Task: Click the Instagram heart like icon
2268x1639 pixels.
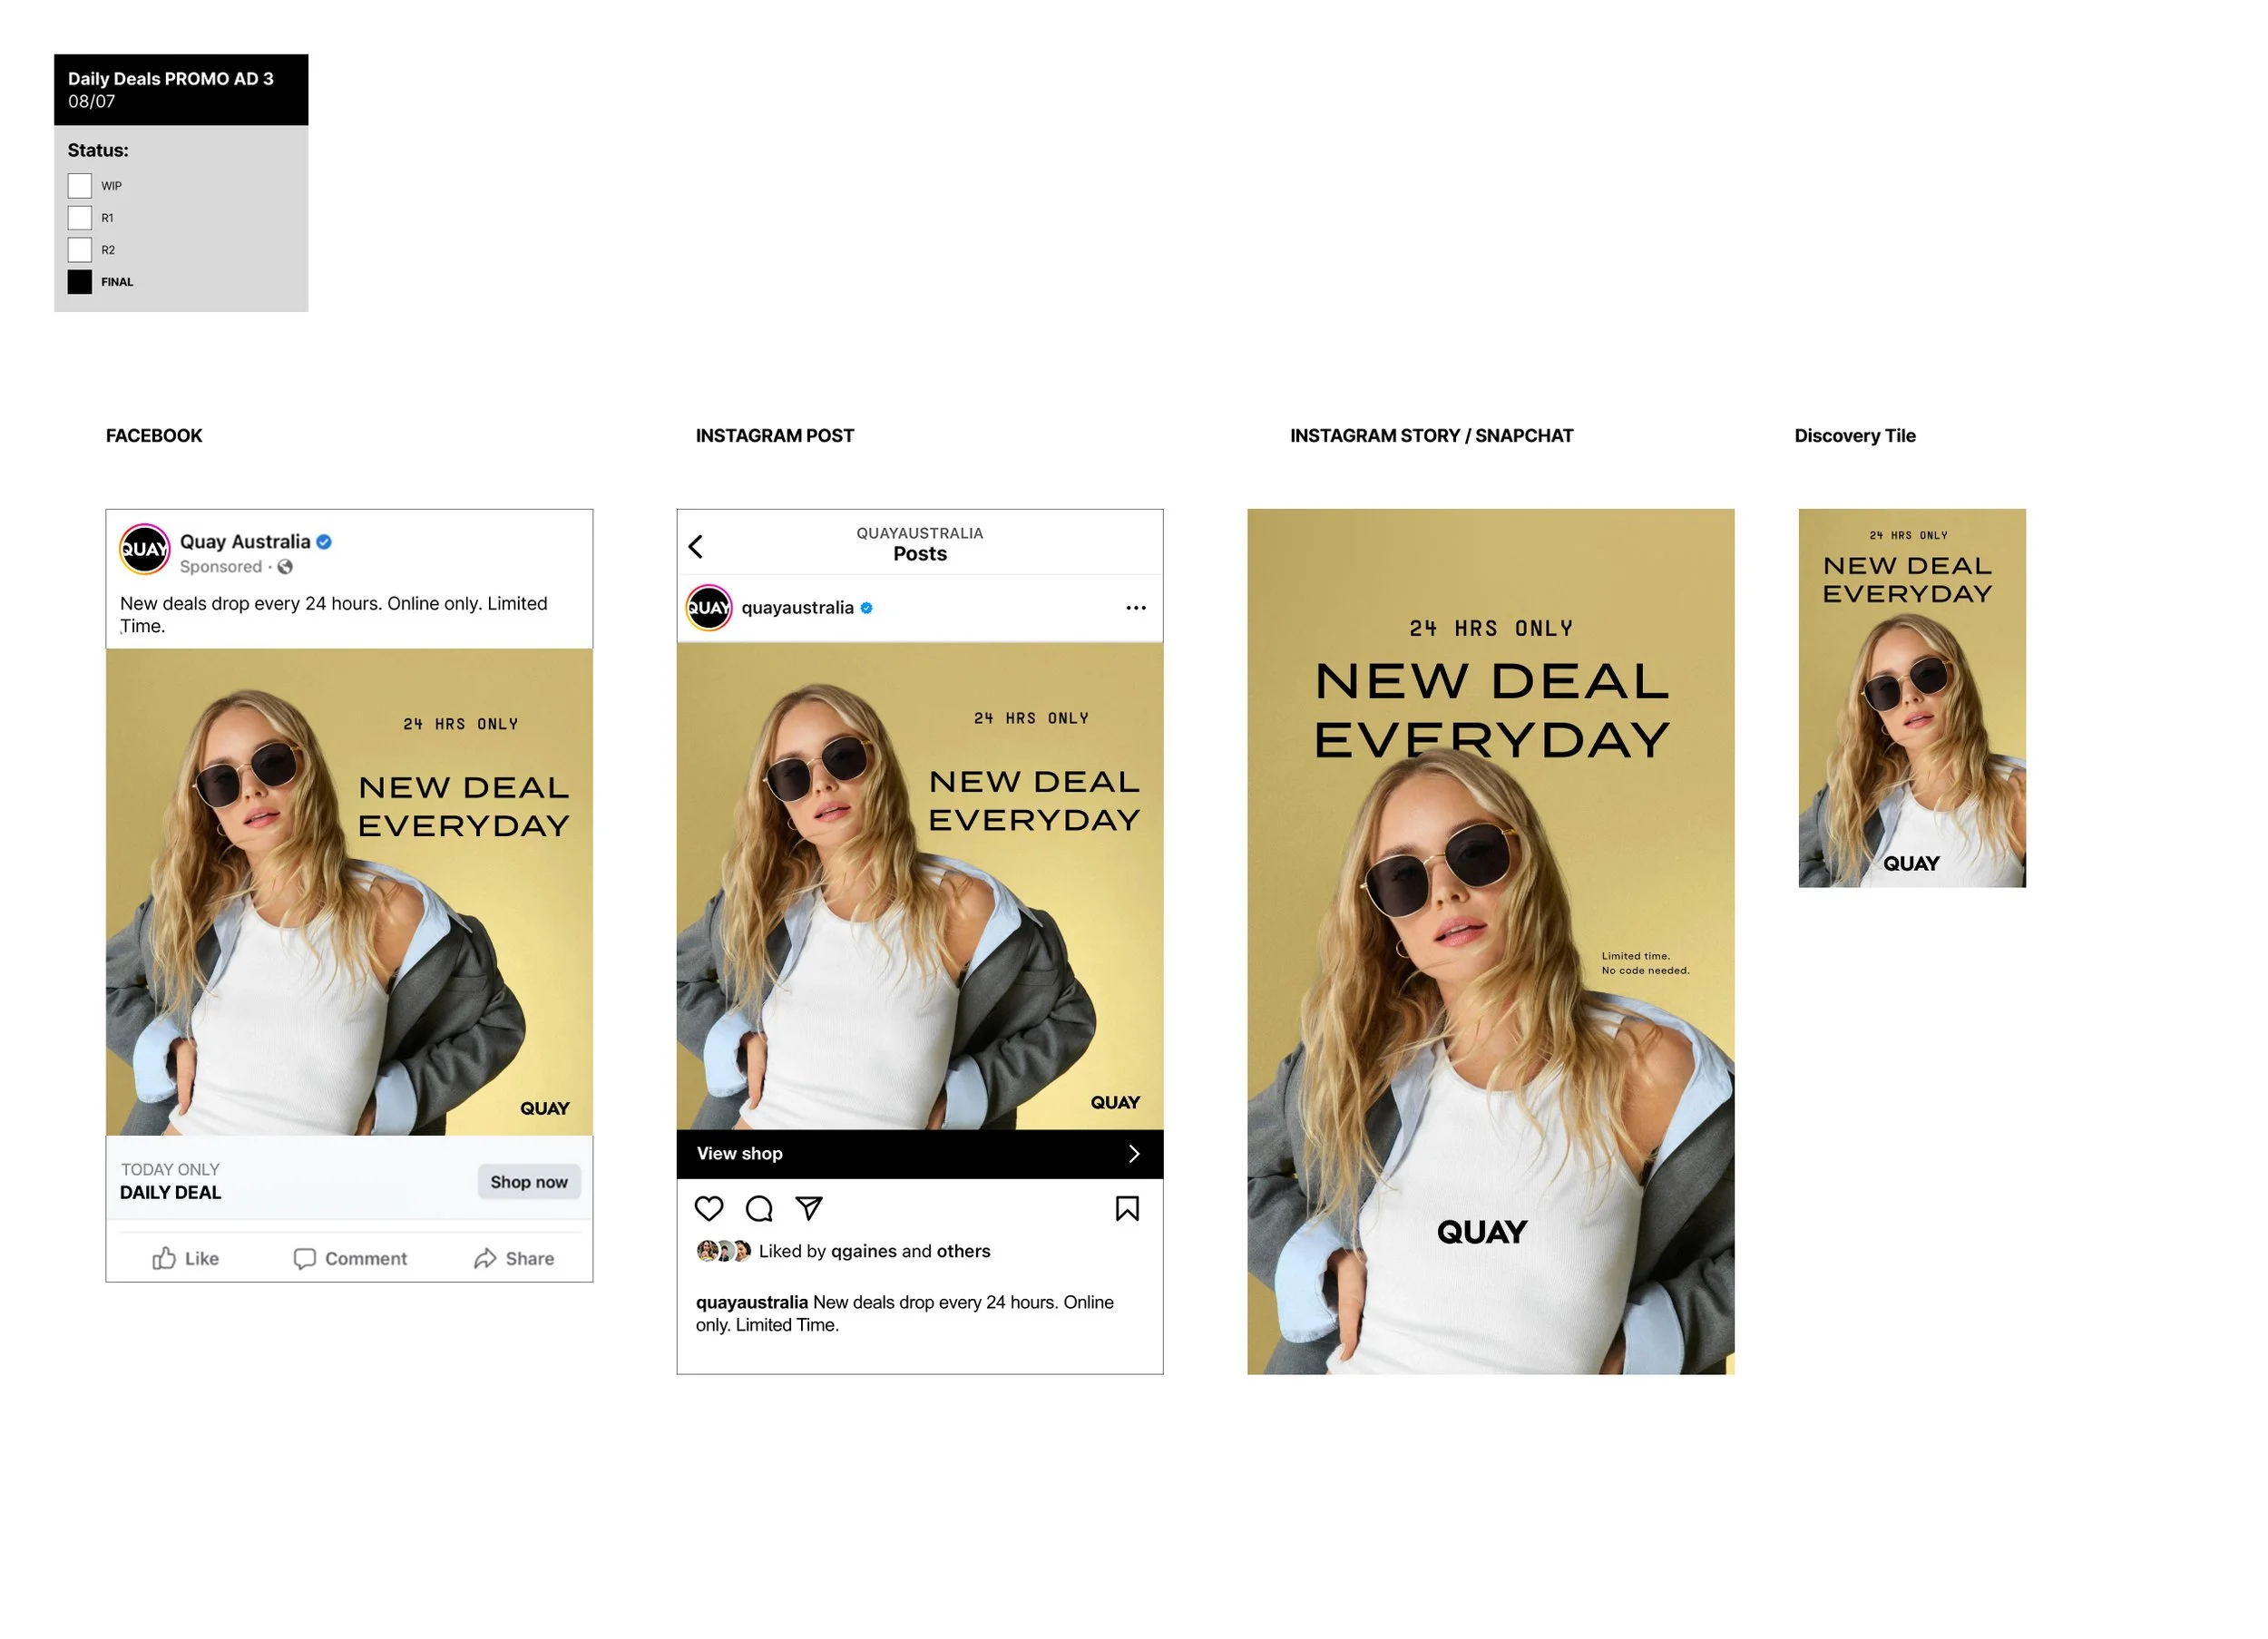Action: coord(709,1208)
